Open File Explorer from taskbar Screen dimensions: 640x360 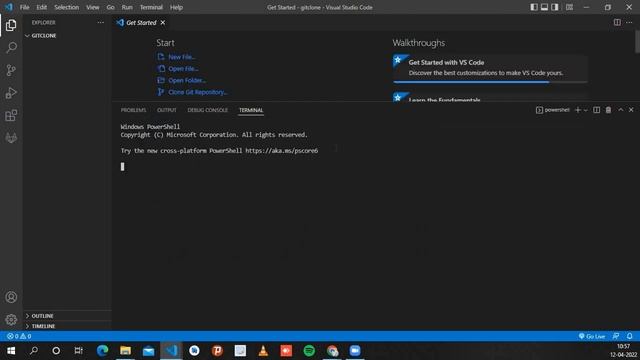125,351
